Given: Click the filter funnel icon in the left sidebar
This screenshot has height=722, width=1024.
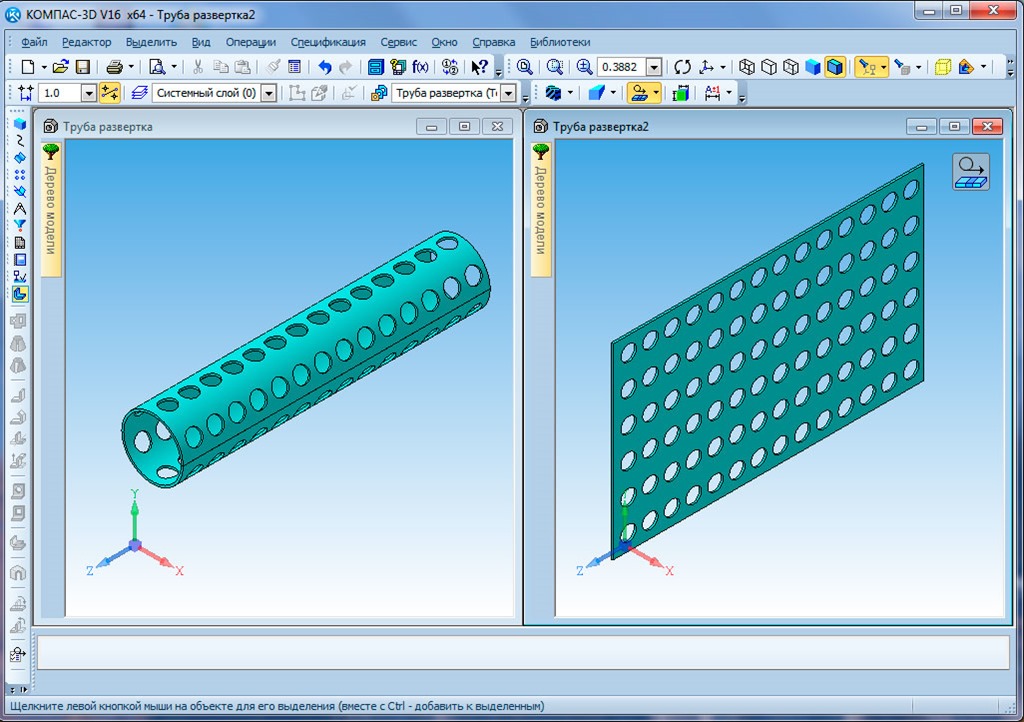Looking at the screenshot, I should click(x=20, y=225).
